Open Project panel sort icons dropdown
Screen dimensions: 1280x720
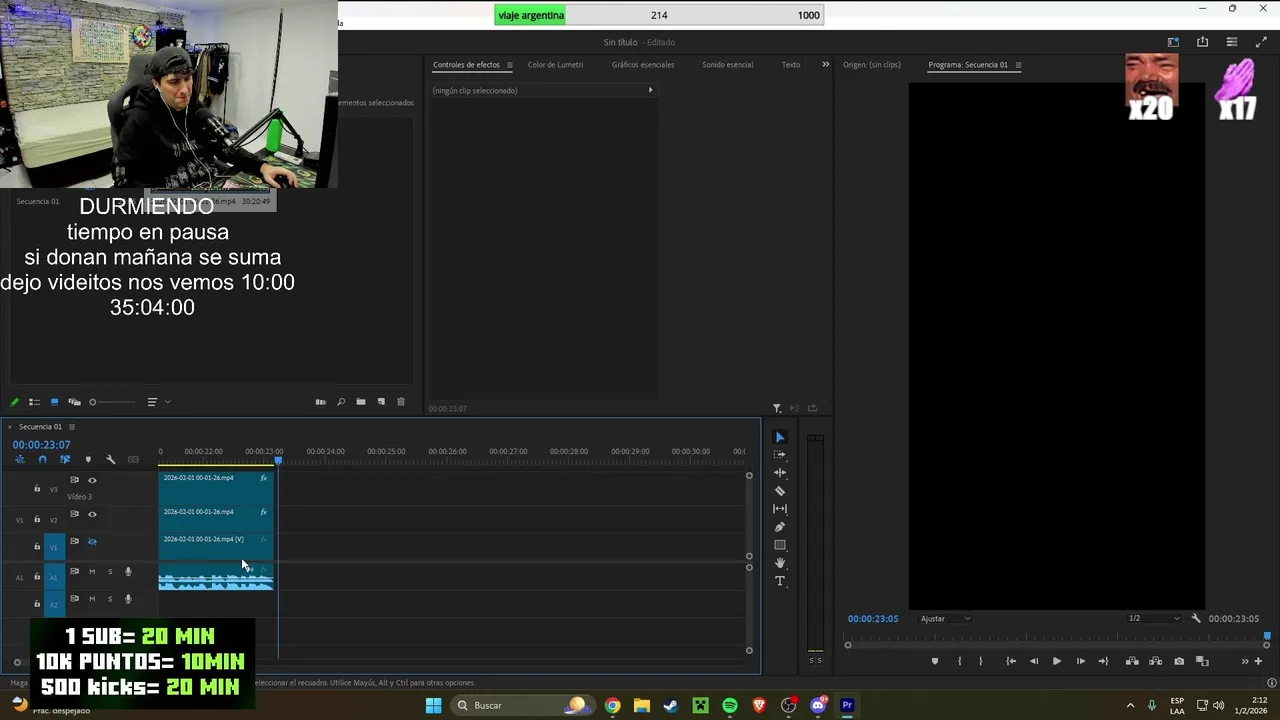tap(160, 402)
